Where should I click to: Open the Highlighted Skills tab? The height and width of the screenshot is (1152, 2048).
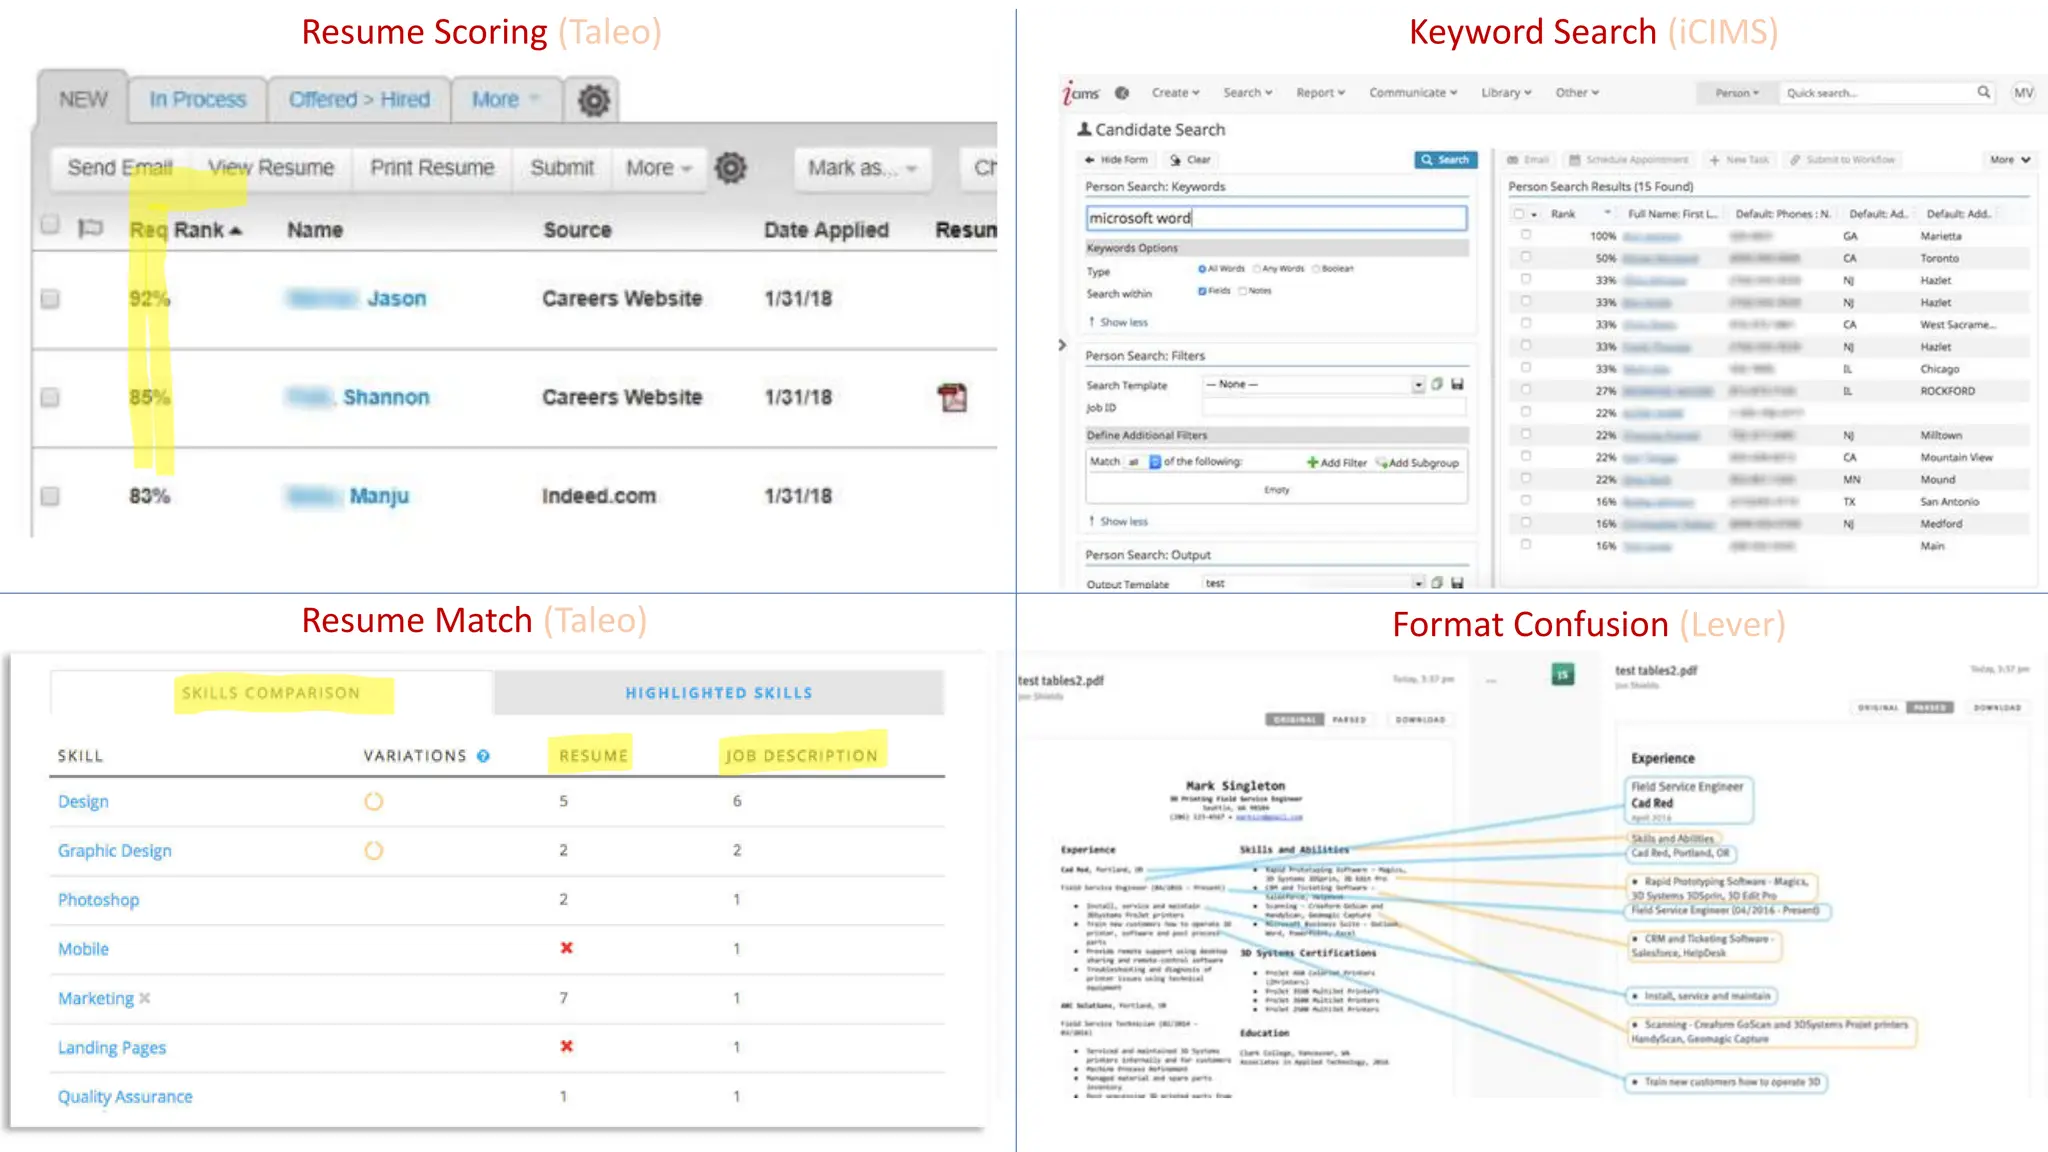tap(719, 693)
